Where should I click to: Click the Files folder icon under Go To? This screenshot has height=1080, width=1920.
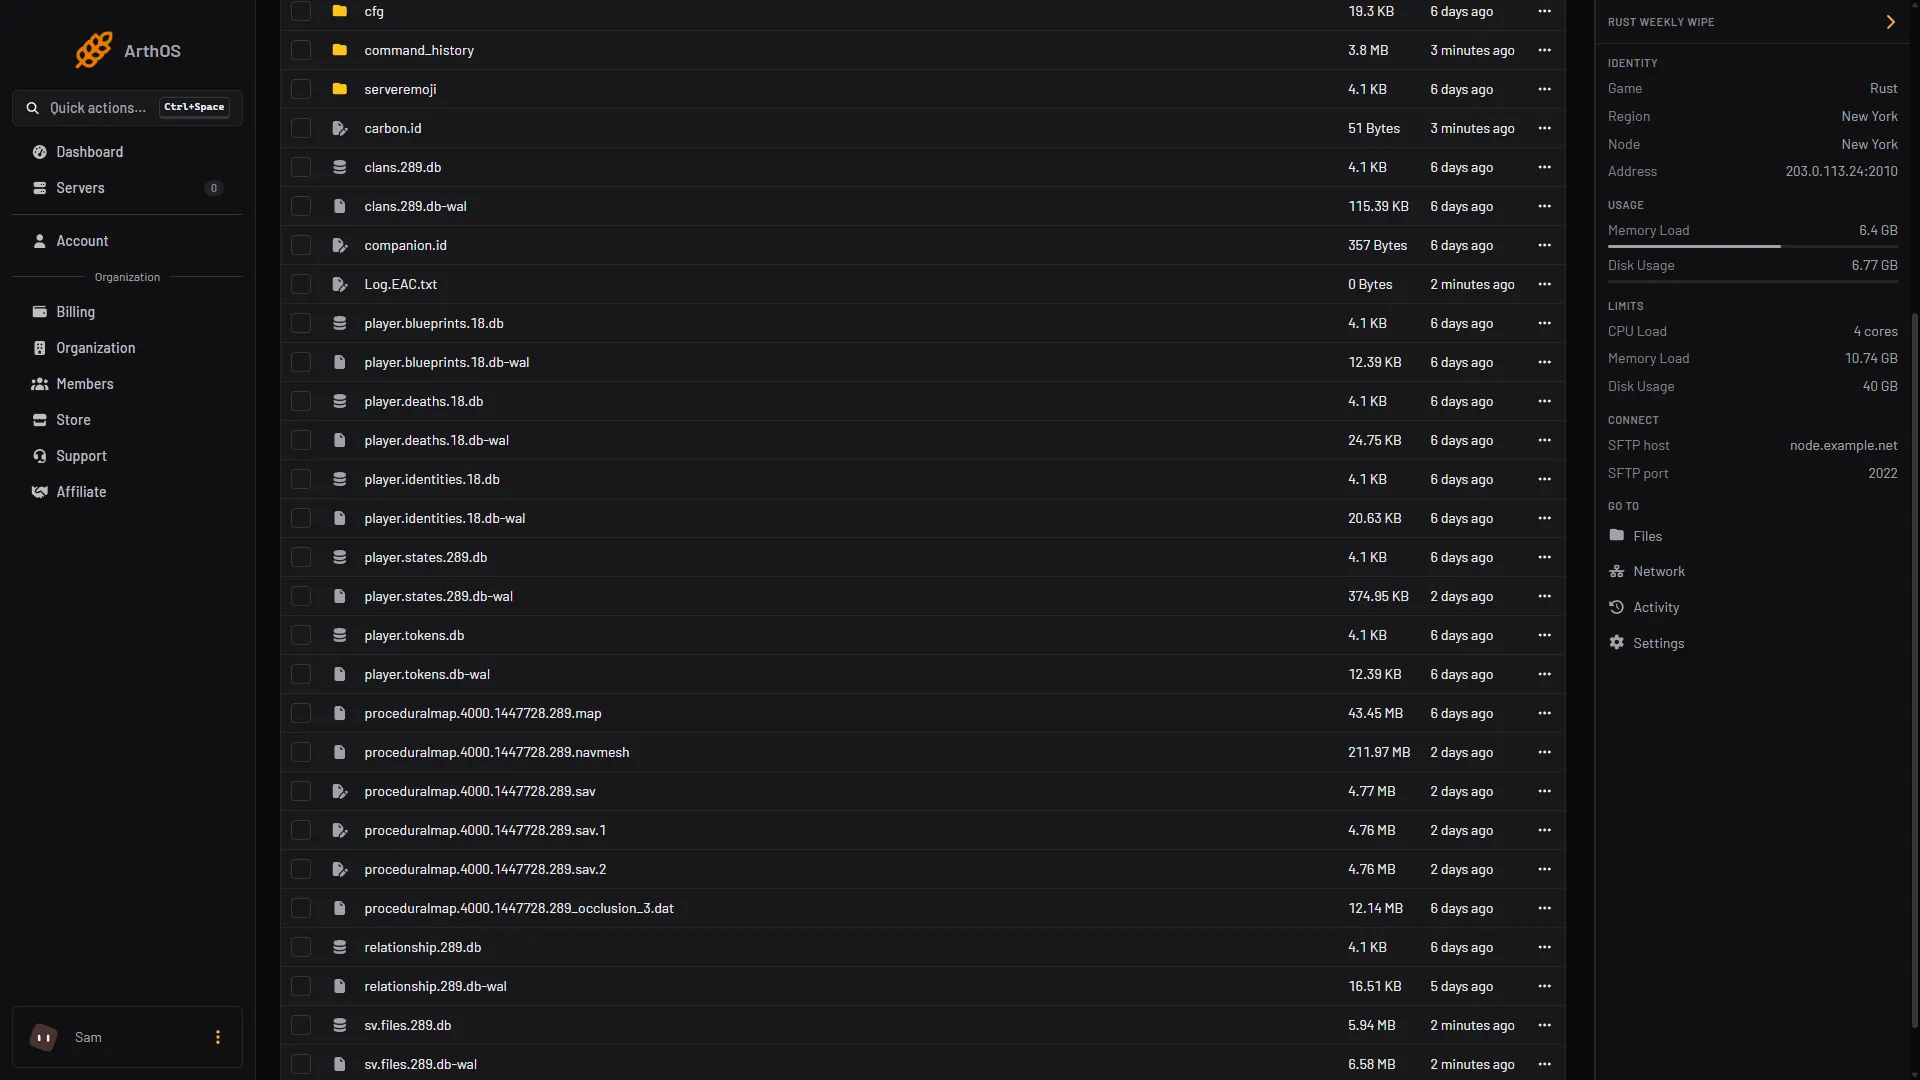point(1617,536)
